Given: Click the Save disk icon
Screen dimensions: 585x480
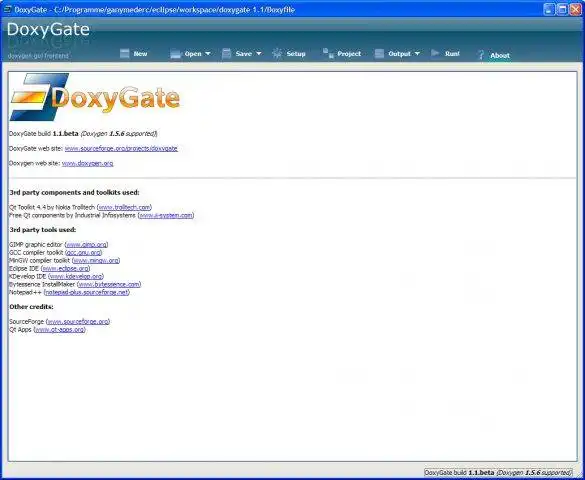Looking at the screenshot, I should point(226,54).
